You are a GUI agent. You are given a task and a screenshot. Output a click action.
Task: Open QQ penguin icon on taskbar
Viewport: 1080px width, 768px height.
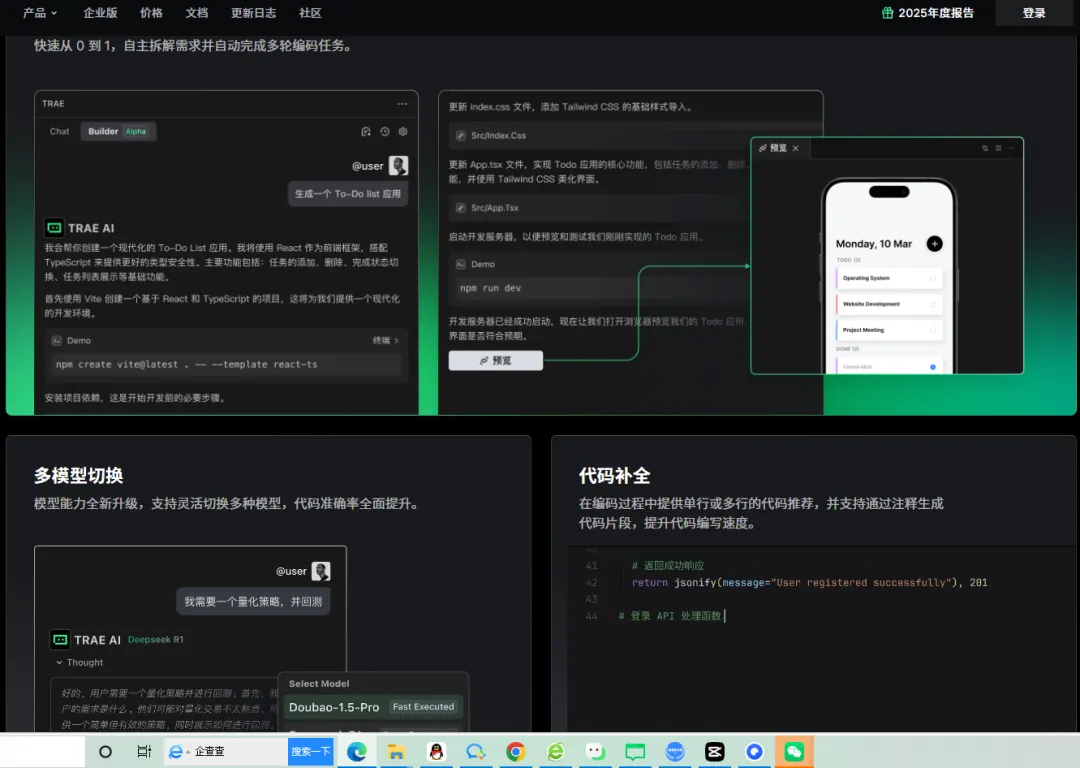tap(436, 751)
